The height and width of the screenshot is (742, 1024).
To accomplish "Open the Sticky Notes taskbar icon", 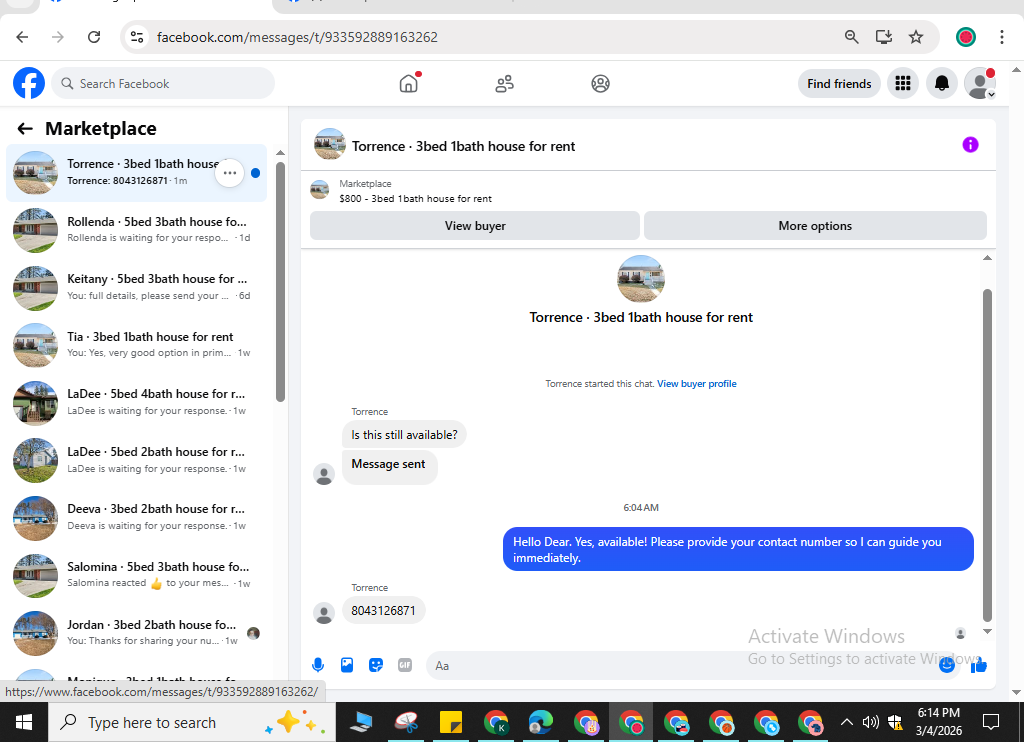I will [451, 722].
